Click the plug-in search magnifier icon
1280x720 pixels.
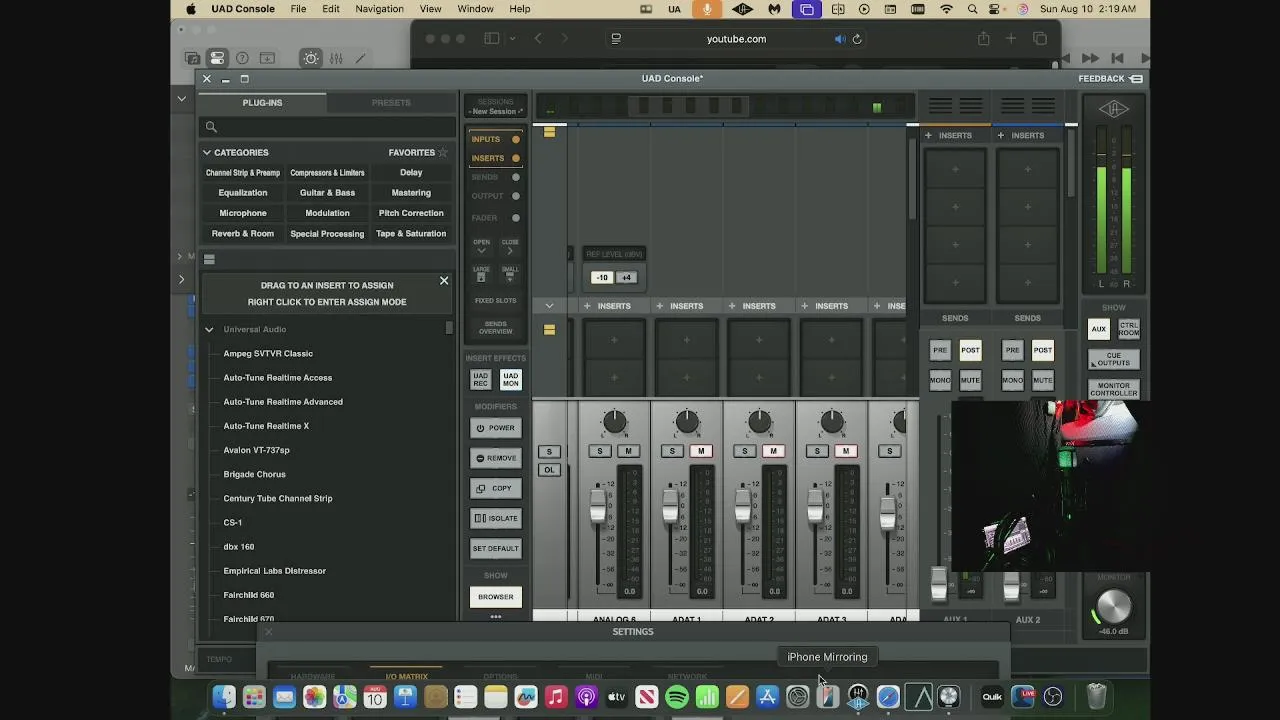(x=211, y=127)
